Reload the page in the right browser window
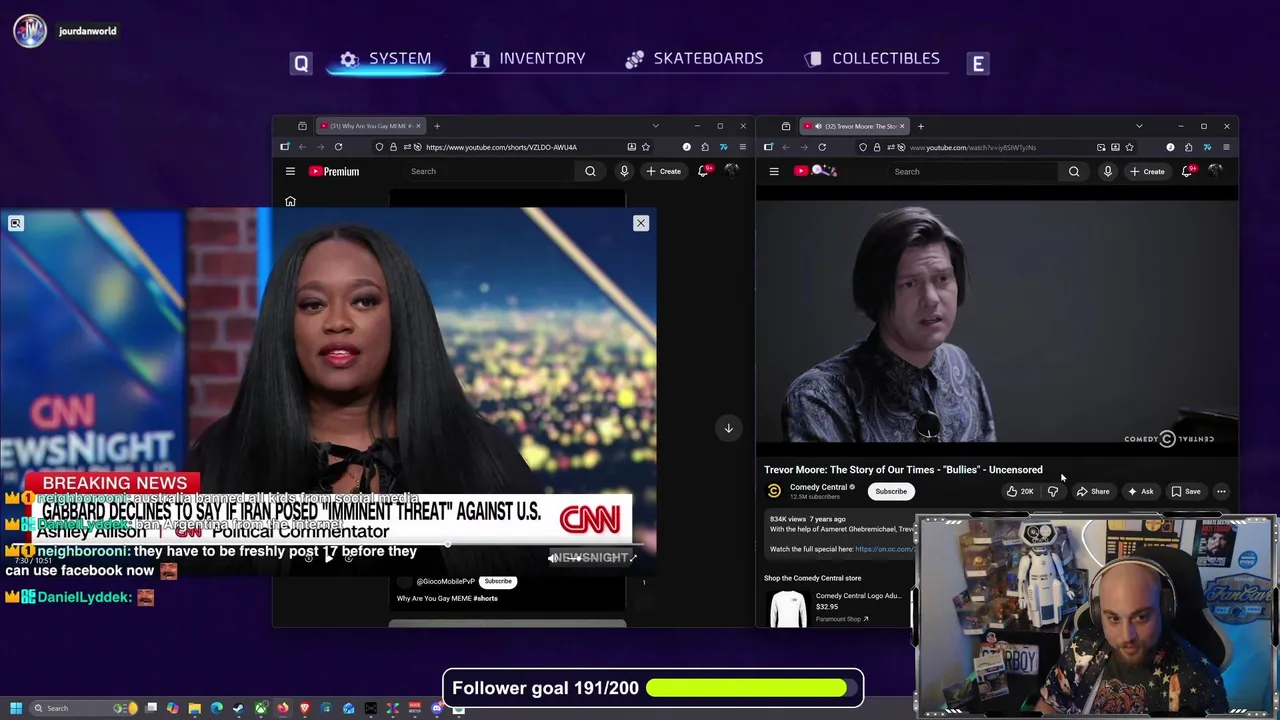 pyautogui.click(x=822, y=147)
